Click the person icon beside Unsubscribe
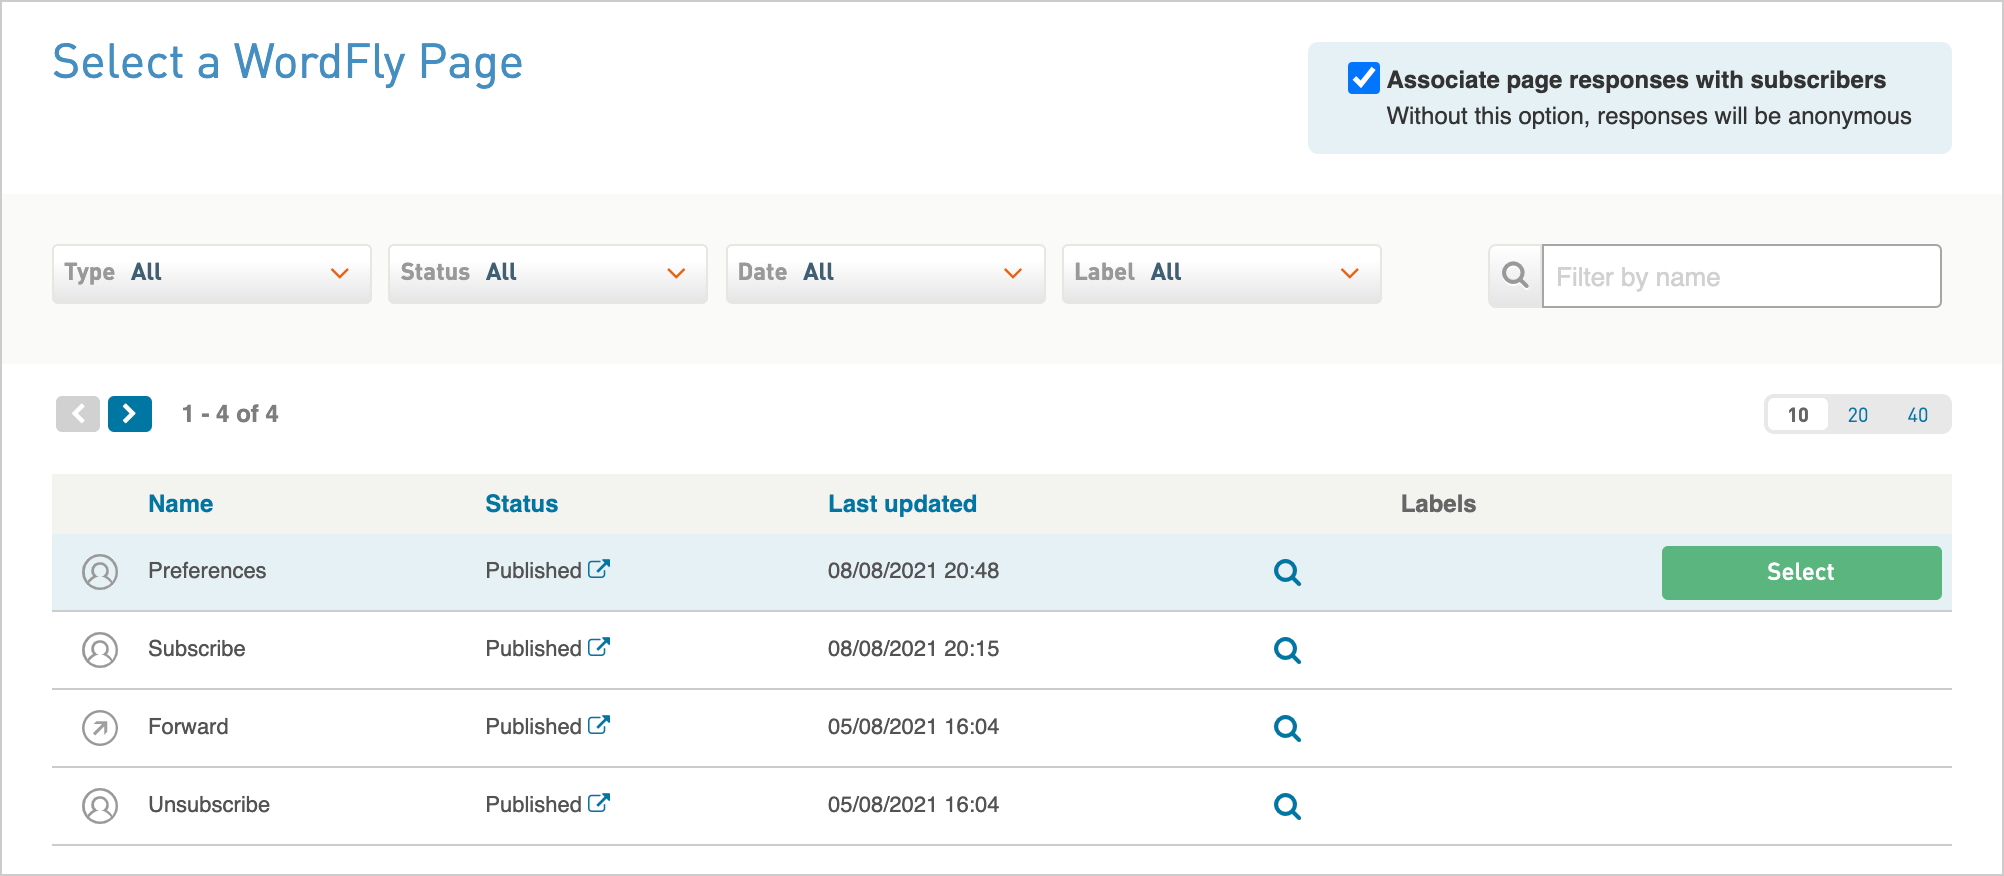This screenshot has width=2004, height=876. pos(100,806)
